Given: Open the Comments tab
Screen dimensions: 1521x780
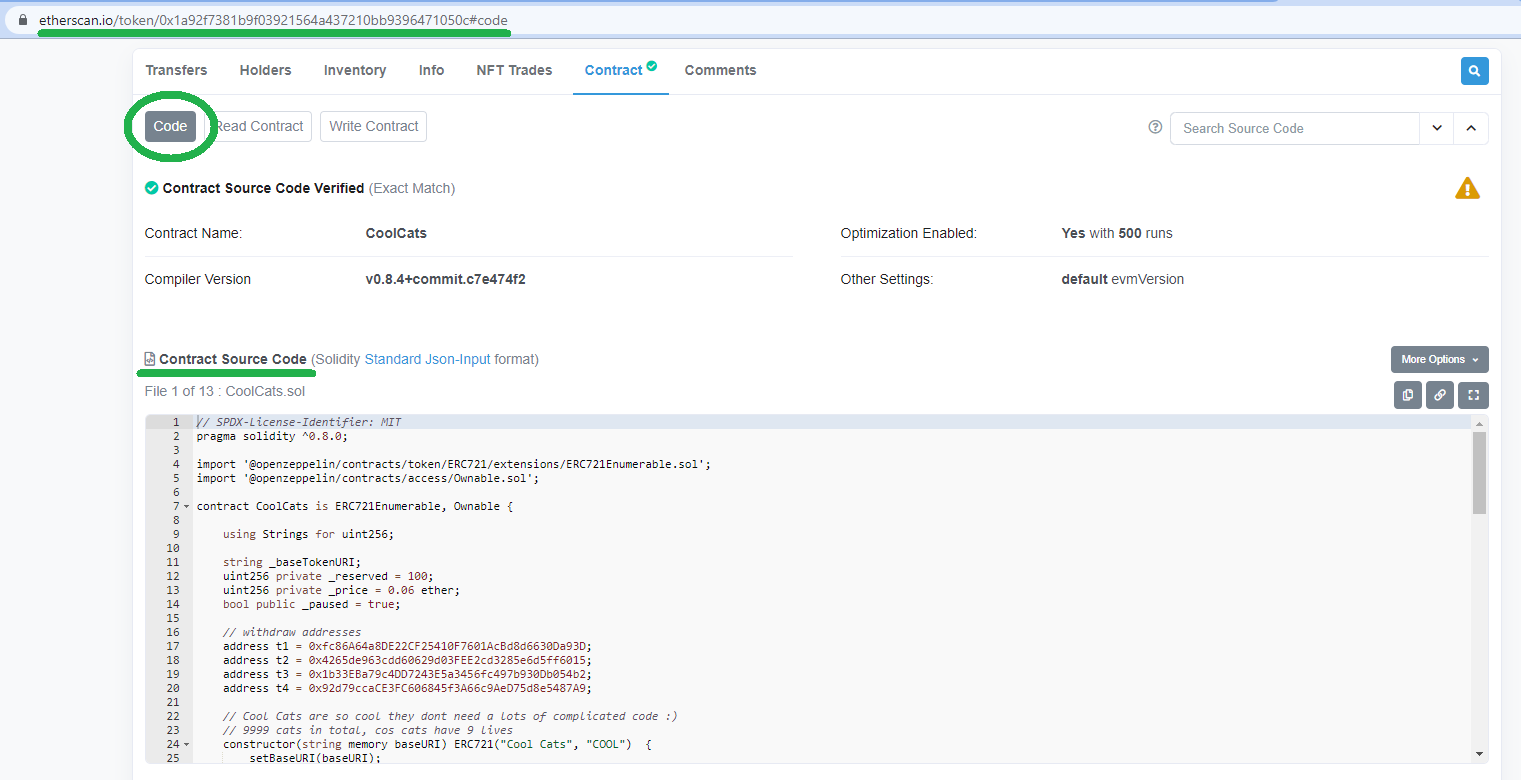Looking at the screenshot, I should pos(720,70).
